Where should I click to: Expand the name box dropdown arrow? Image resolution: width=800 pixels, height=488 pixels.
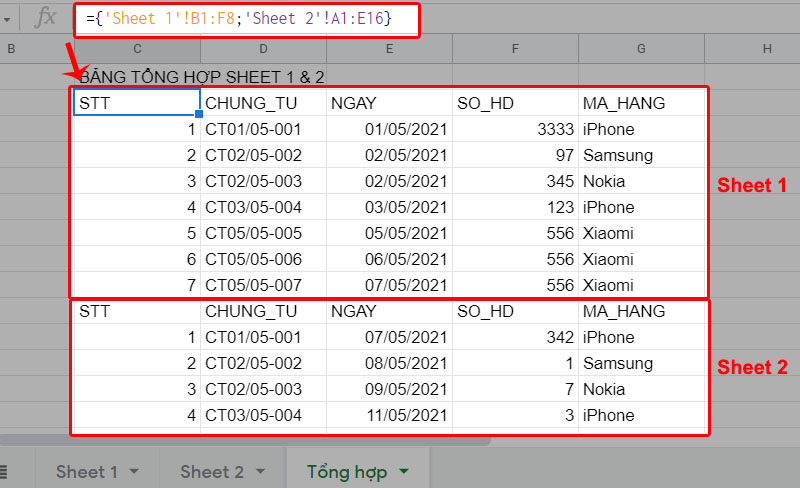click(x=6, y=19)
